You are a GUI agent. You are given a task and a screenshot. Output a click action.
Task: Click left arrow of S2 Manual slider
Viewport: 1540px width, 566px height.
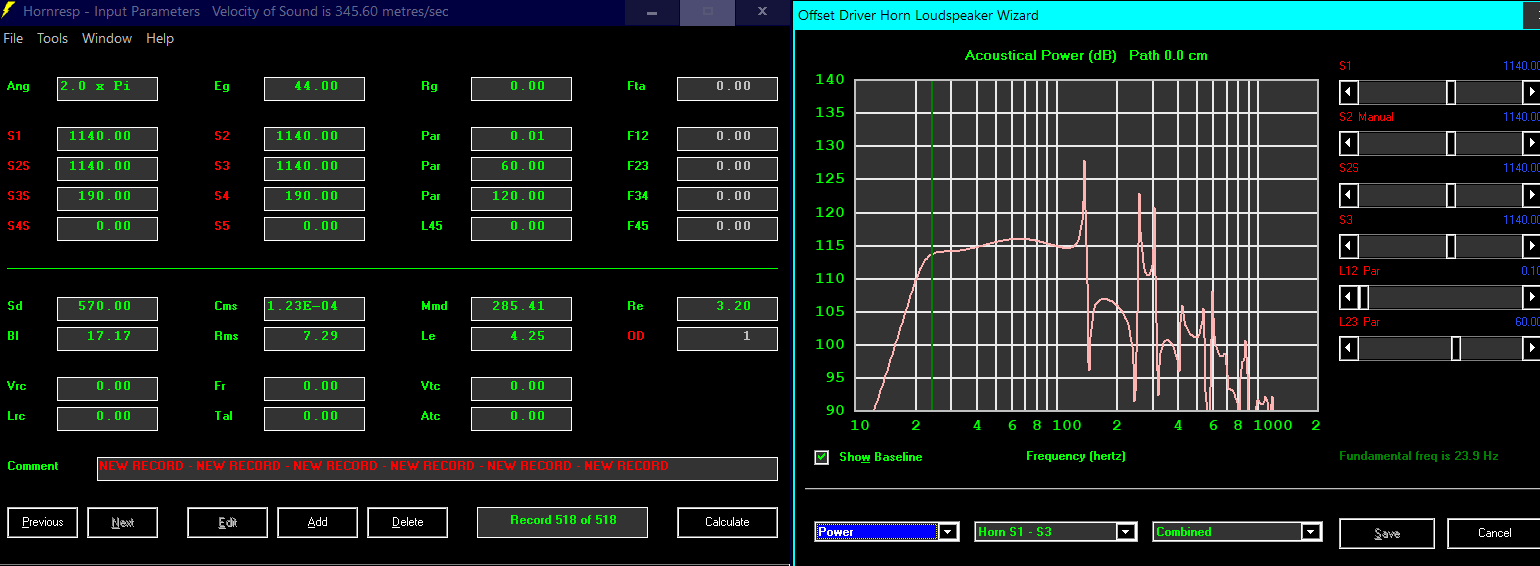click(x=1348, y=144)
